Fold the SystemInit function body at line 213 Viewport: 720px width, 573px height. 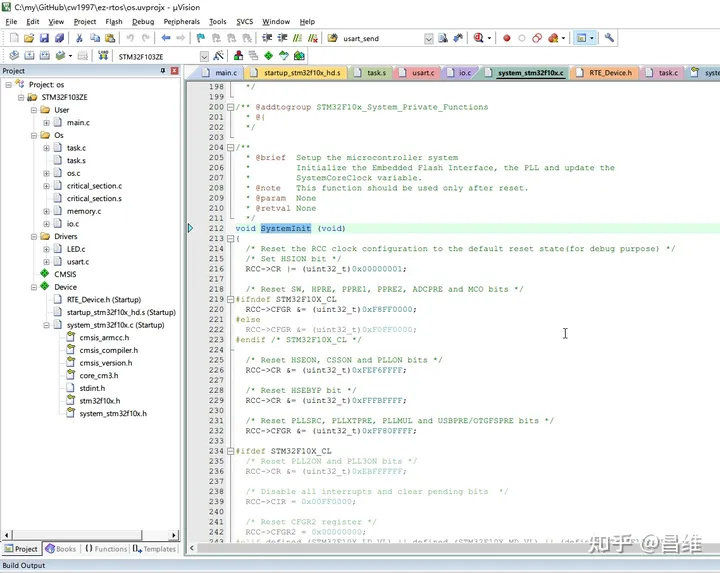pyautogui.click(x=231, y=238)
